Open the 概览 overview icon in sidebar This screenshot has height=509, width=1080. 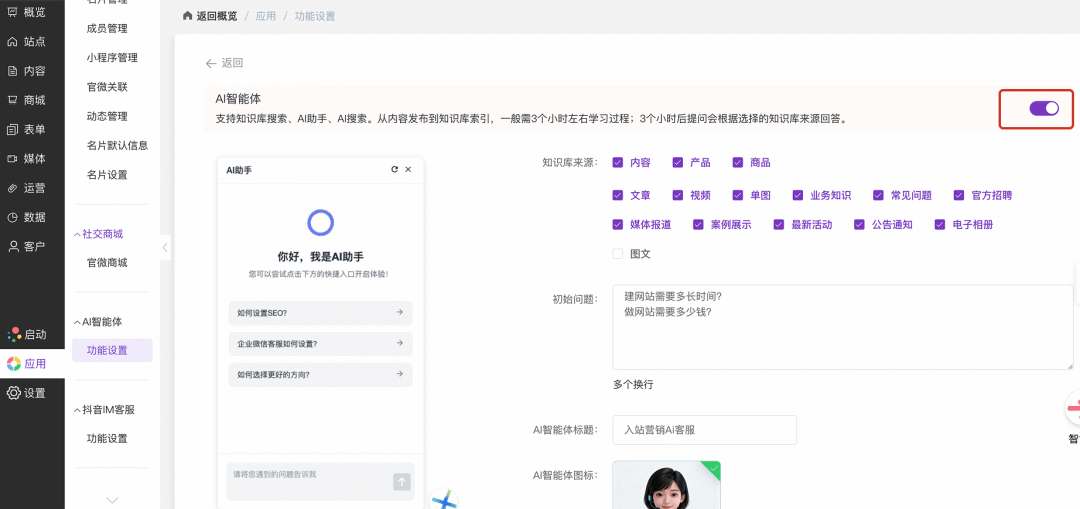(x=13, y=12)
